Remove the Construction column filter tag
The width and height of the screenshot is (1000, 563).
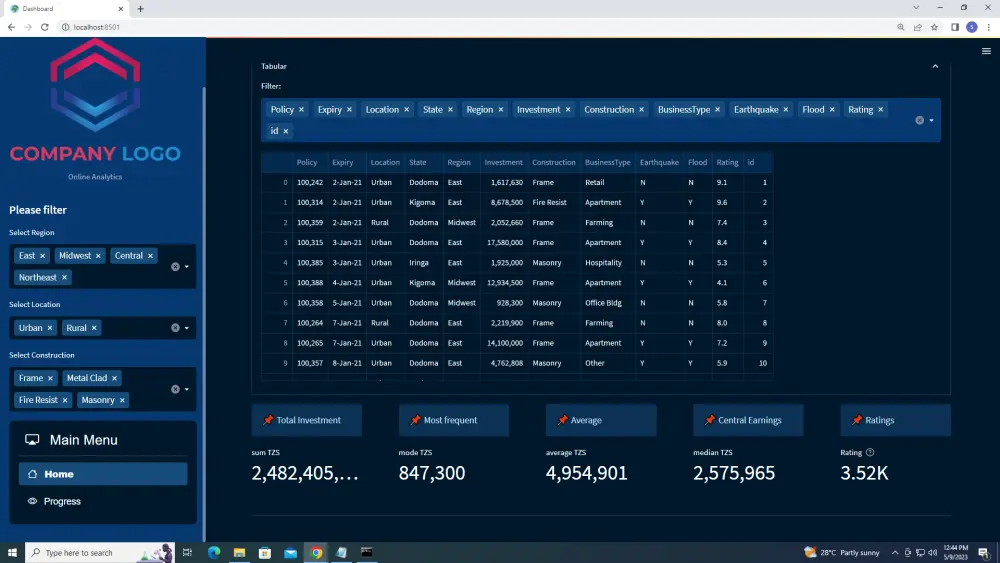click(642, 110)
